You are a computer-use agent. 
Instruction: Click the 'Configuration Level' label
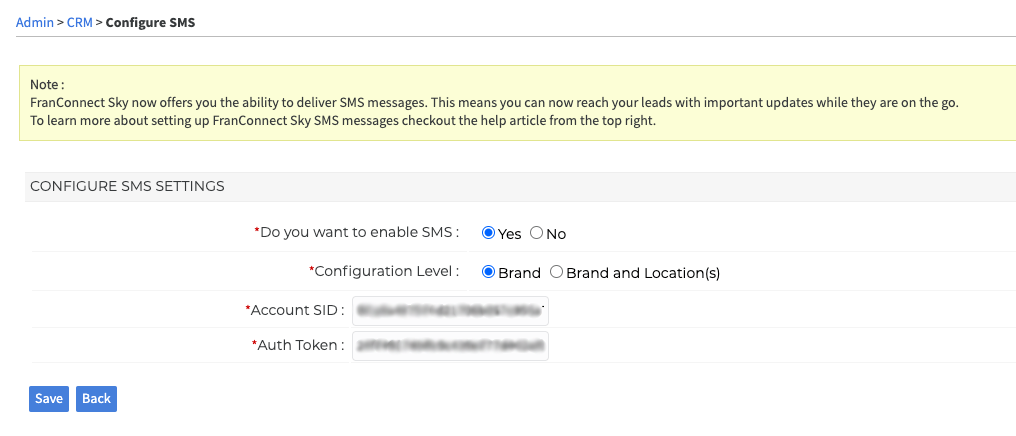(384, 271)
